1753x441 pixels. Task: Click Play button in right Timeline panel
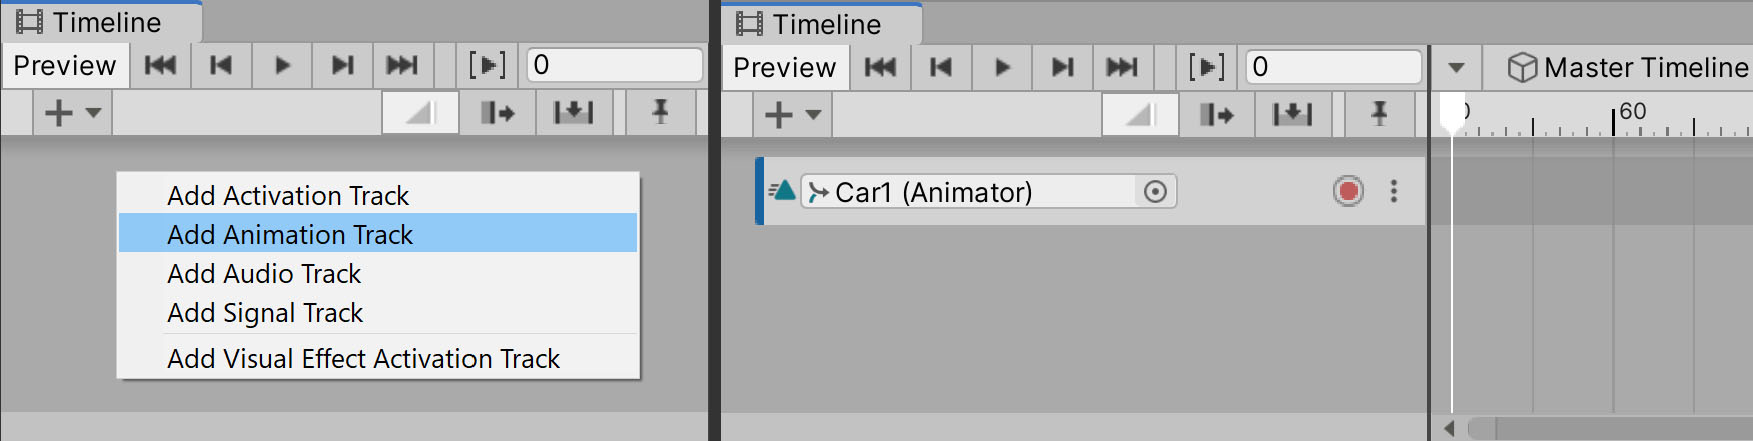click(x=1001, y=67)
